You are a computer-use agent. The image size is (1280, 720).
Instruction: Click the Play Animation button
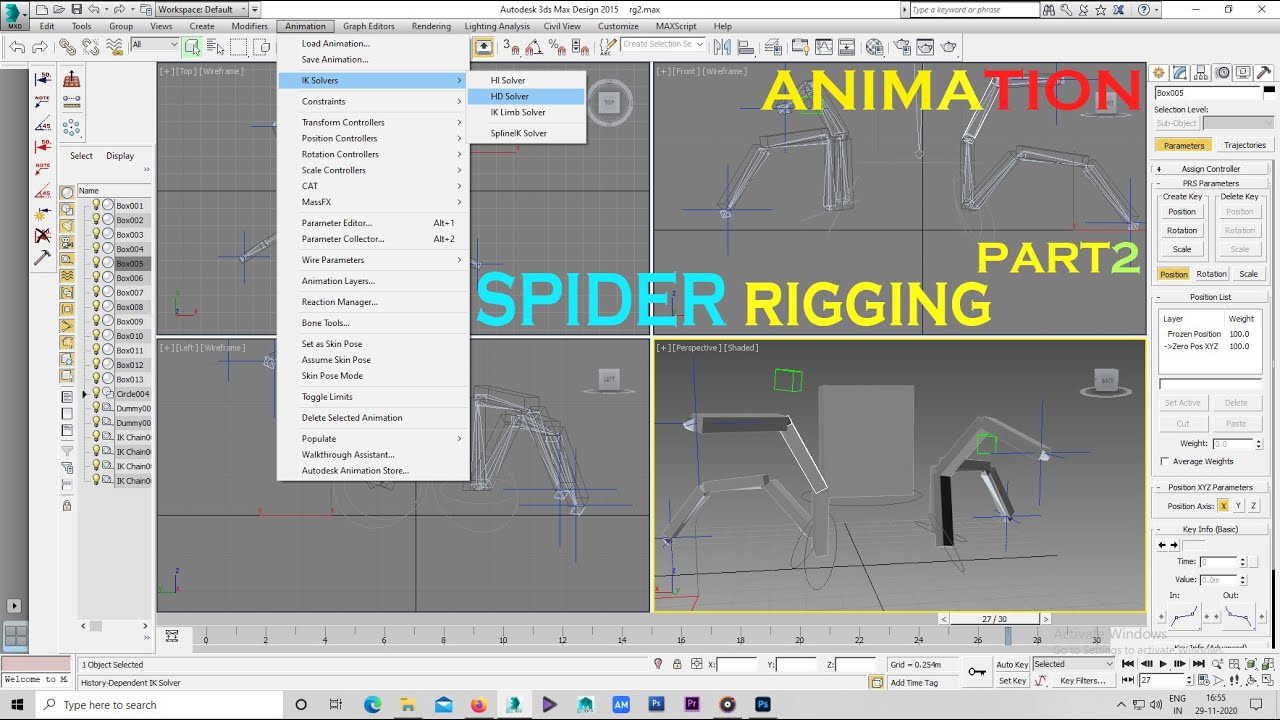1163,664
